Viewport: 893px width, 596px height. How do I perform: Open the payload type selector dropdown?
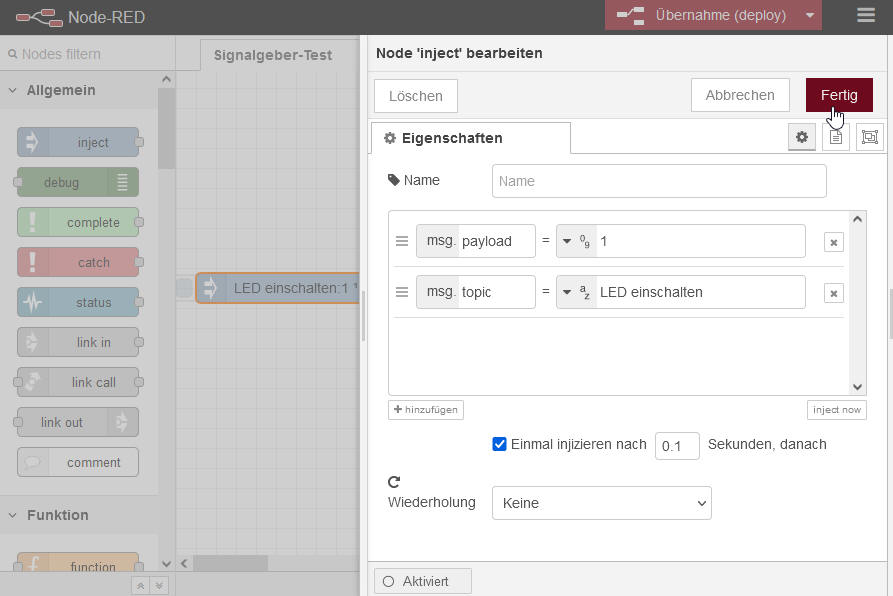point(576,241)
